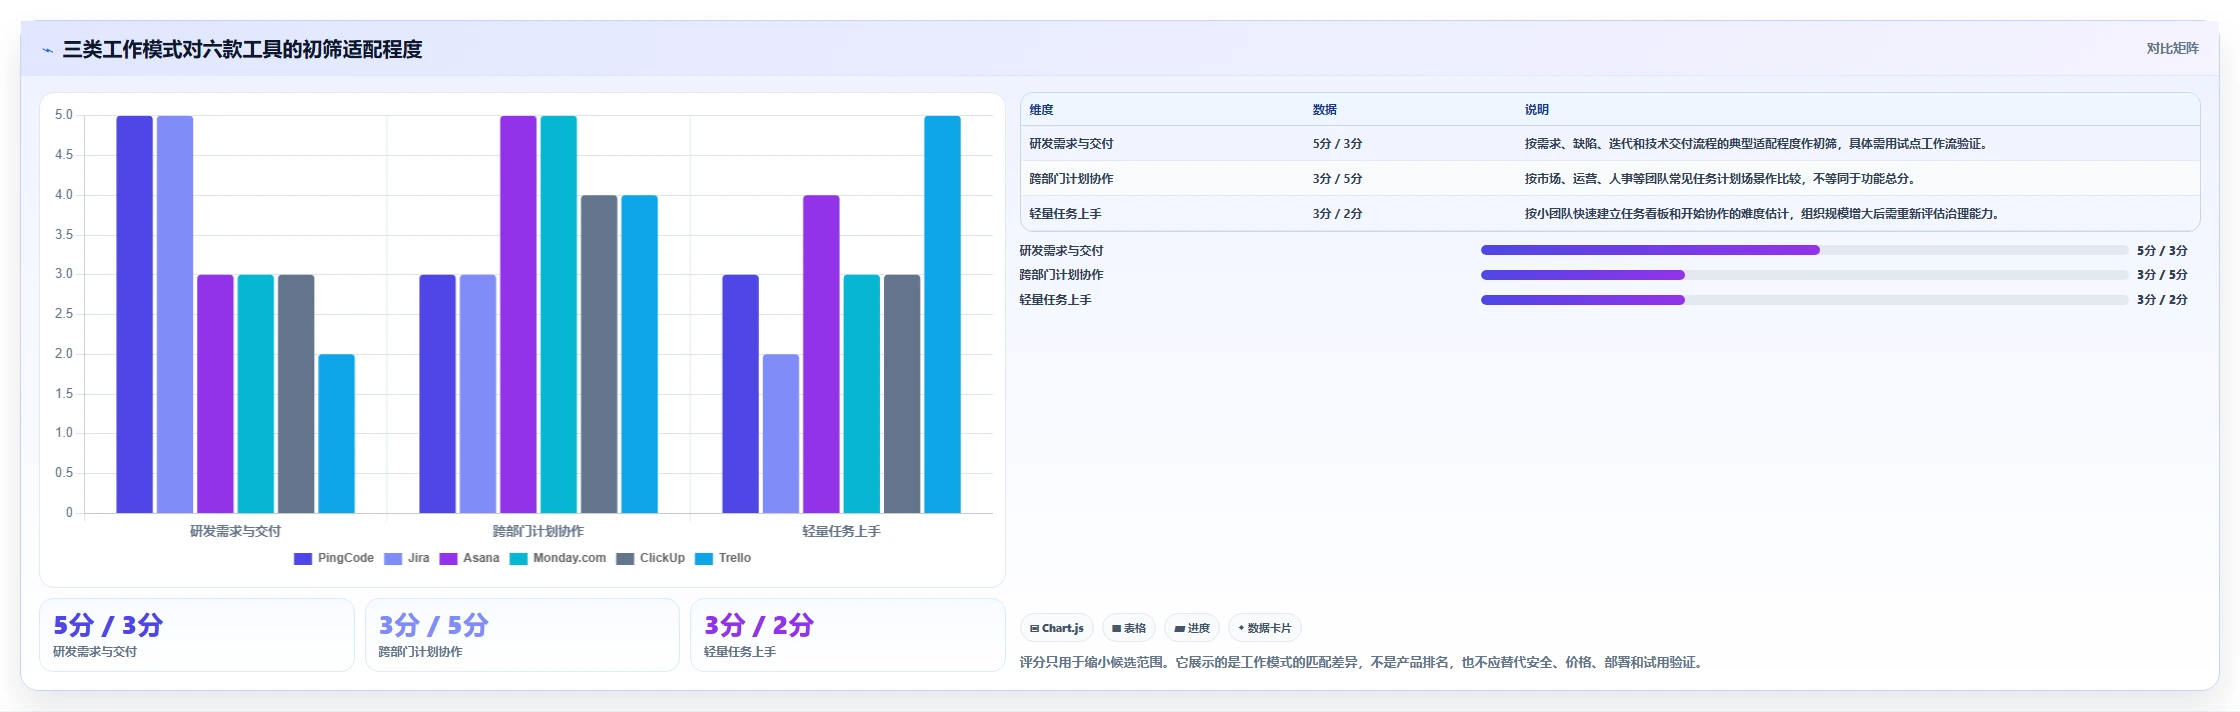
Task: Toggle Trello series in the chart legend
Action: coord(723,558)
